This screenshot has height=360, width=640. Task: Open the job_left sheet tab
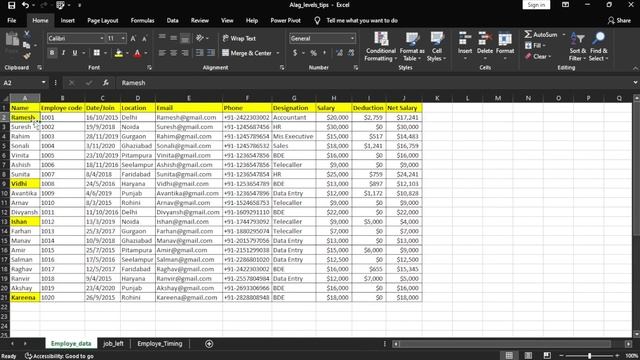pyautogui.click(x=113, y=344)
